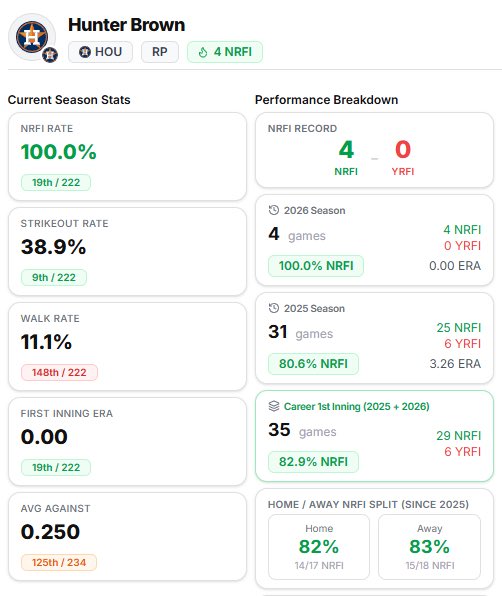Click the large Astros team logo avatar

[x=32, y=37]
